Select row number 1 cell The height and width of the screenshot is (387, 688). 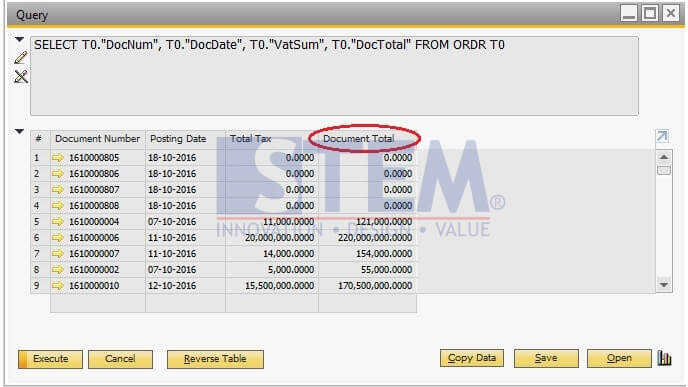click(x=40, y=158)
